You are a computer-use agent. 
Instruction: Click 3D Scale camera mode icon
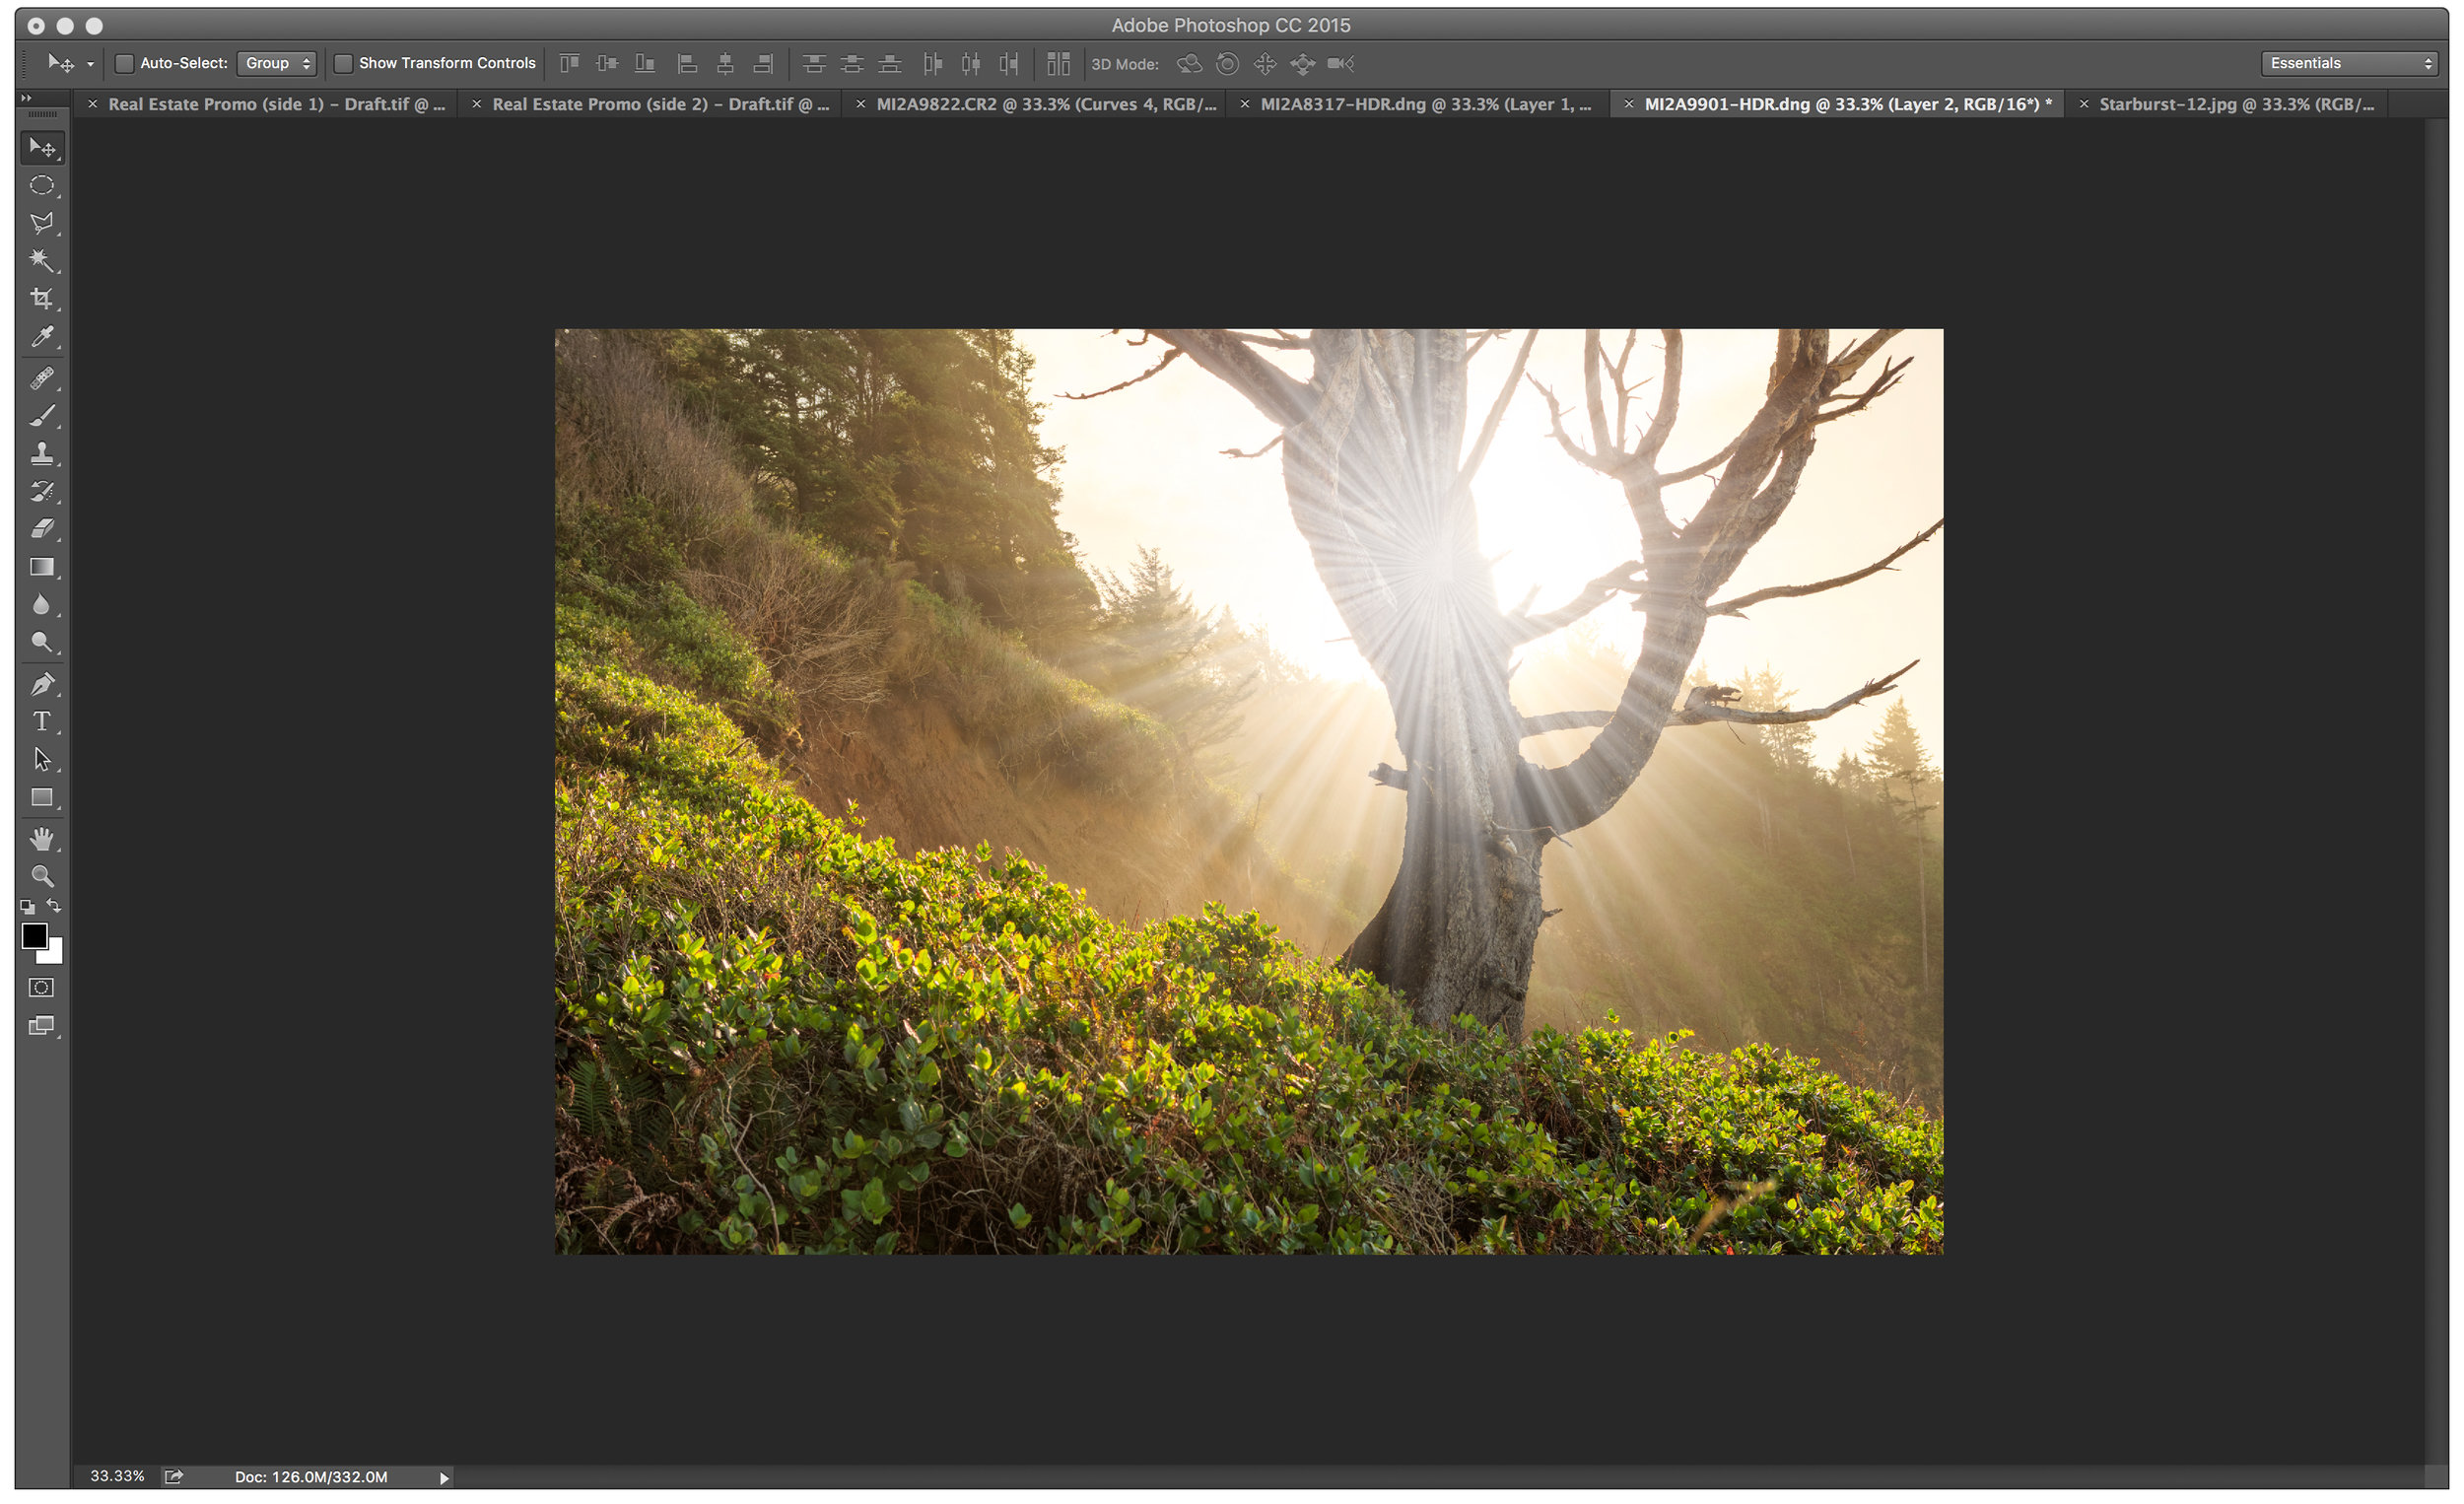click(x=1340, y=64)
